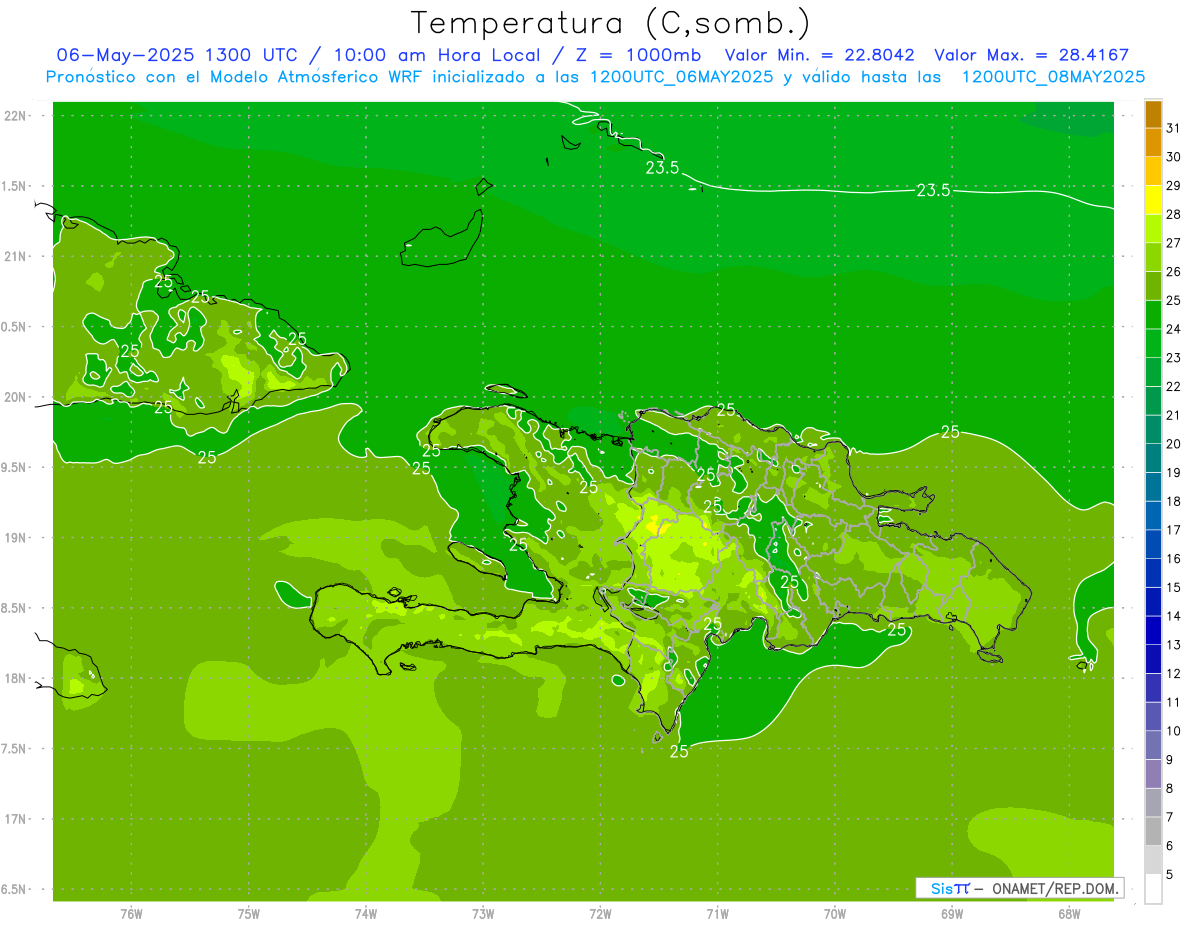Click the '69W' longitude axis label
The image size is (1200, 927).
(952, 914)
